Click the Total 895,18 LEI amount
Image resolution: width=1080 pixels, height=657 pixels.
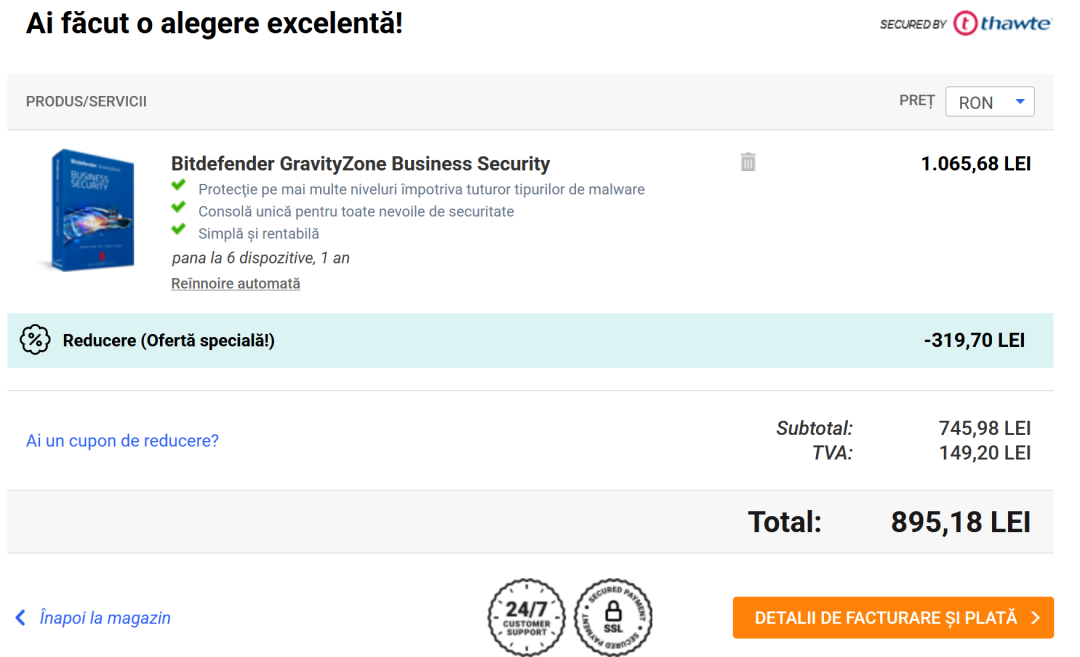[961, 522]
